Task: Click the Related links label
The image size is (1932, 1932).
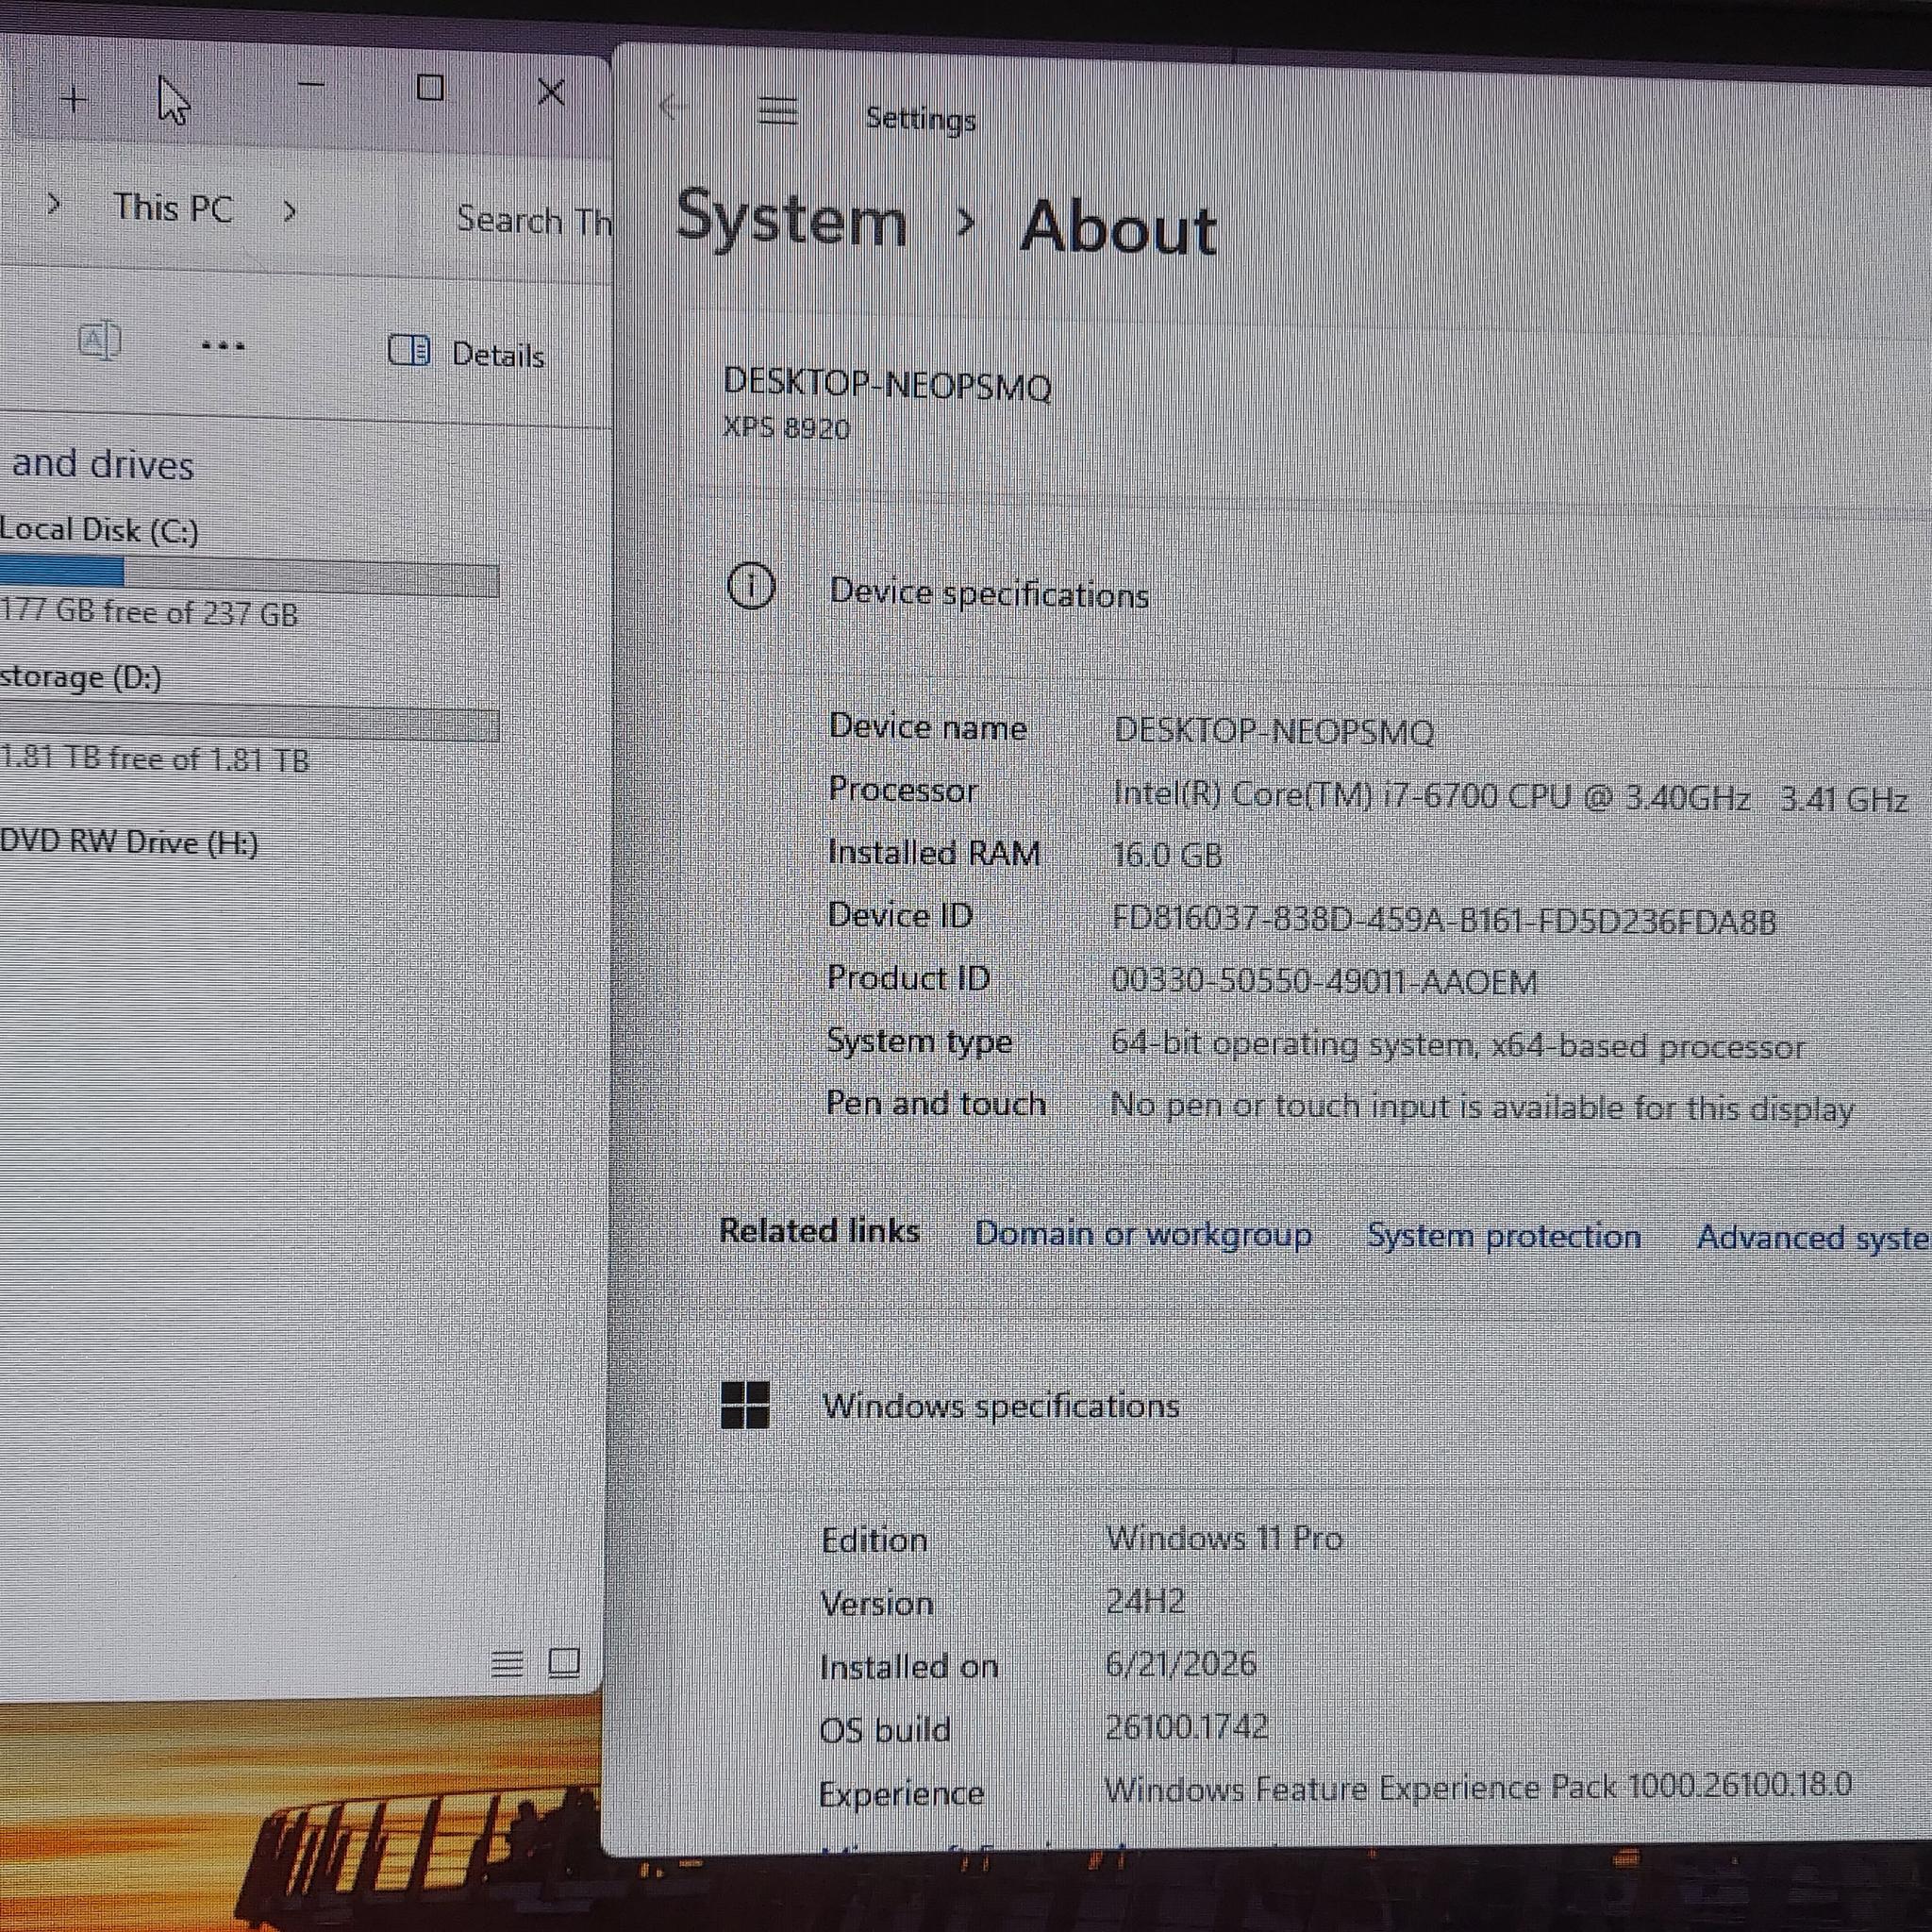Action: pos(819,1230)
